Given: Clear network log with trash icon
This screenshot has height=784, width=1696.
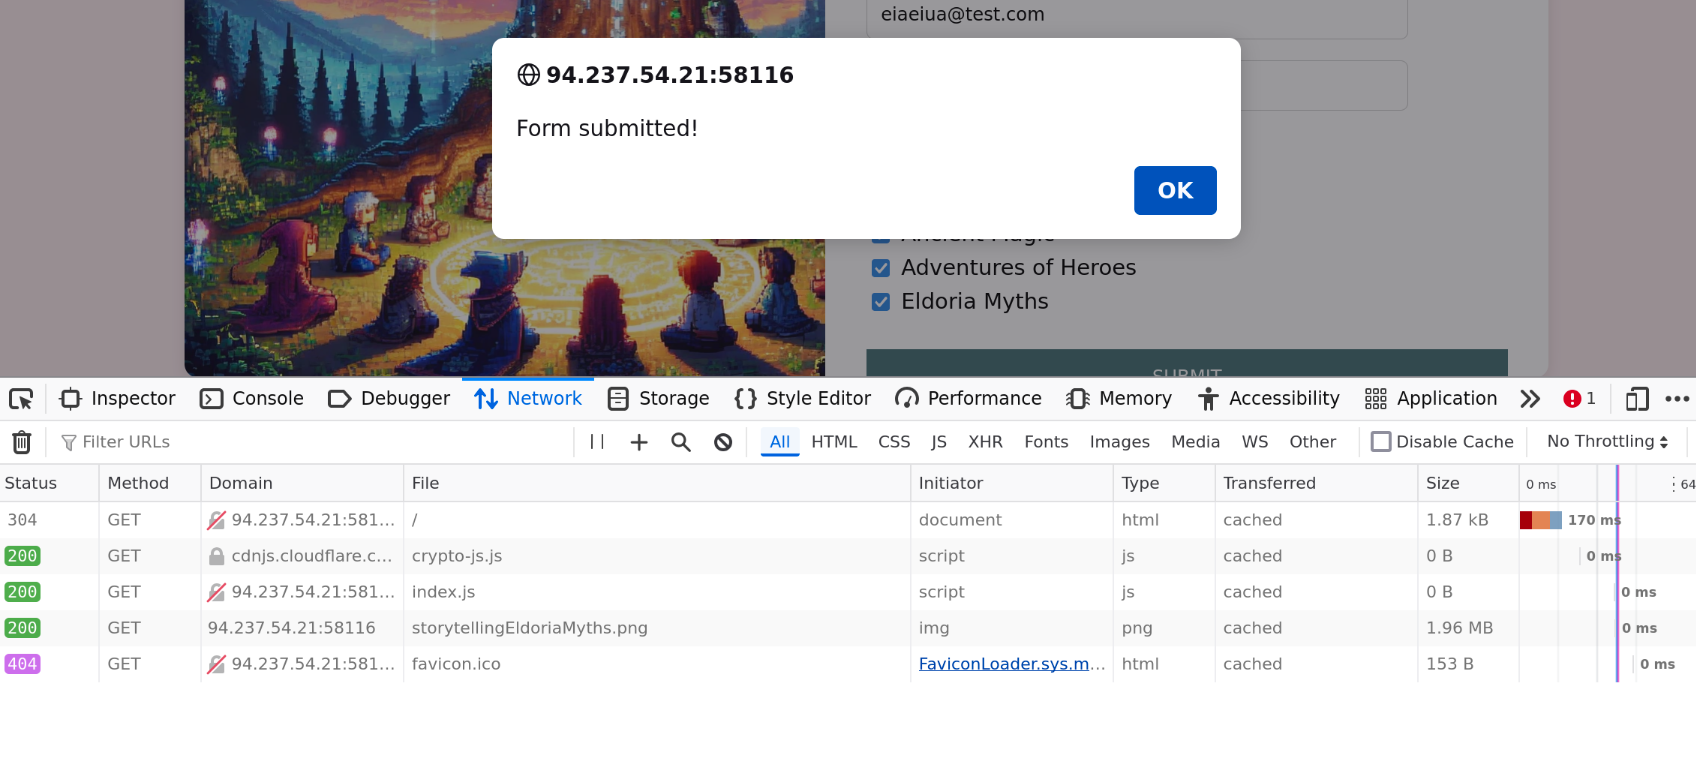Looking at the screenshot, I should pyautogui.click(x=22, y=442).
